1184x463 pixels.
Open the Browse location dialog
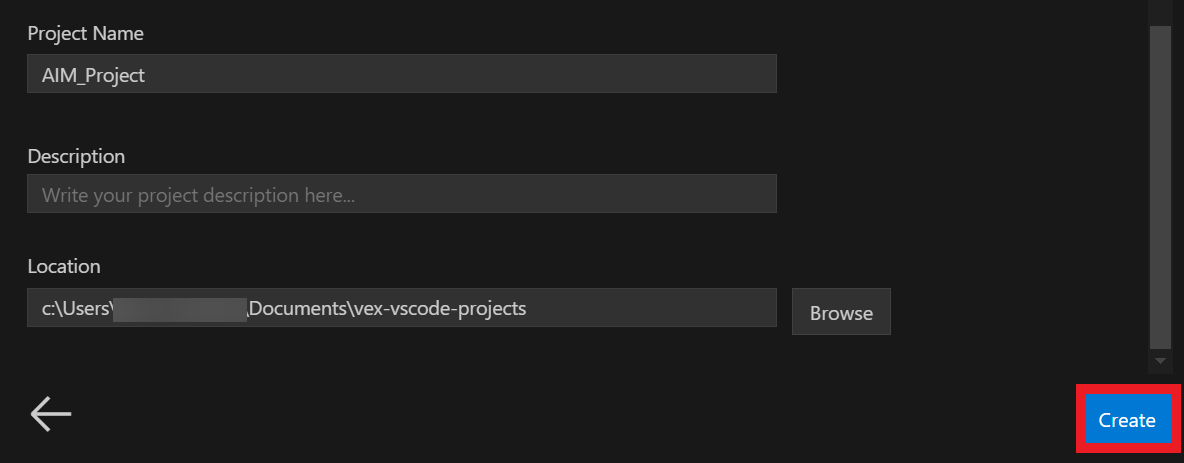pyautogui.click(x=841, y=312)
